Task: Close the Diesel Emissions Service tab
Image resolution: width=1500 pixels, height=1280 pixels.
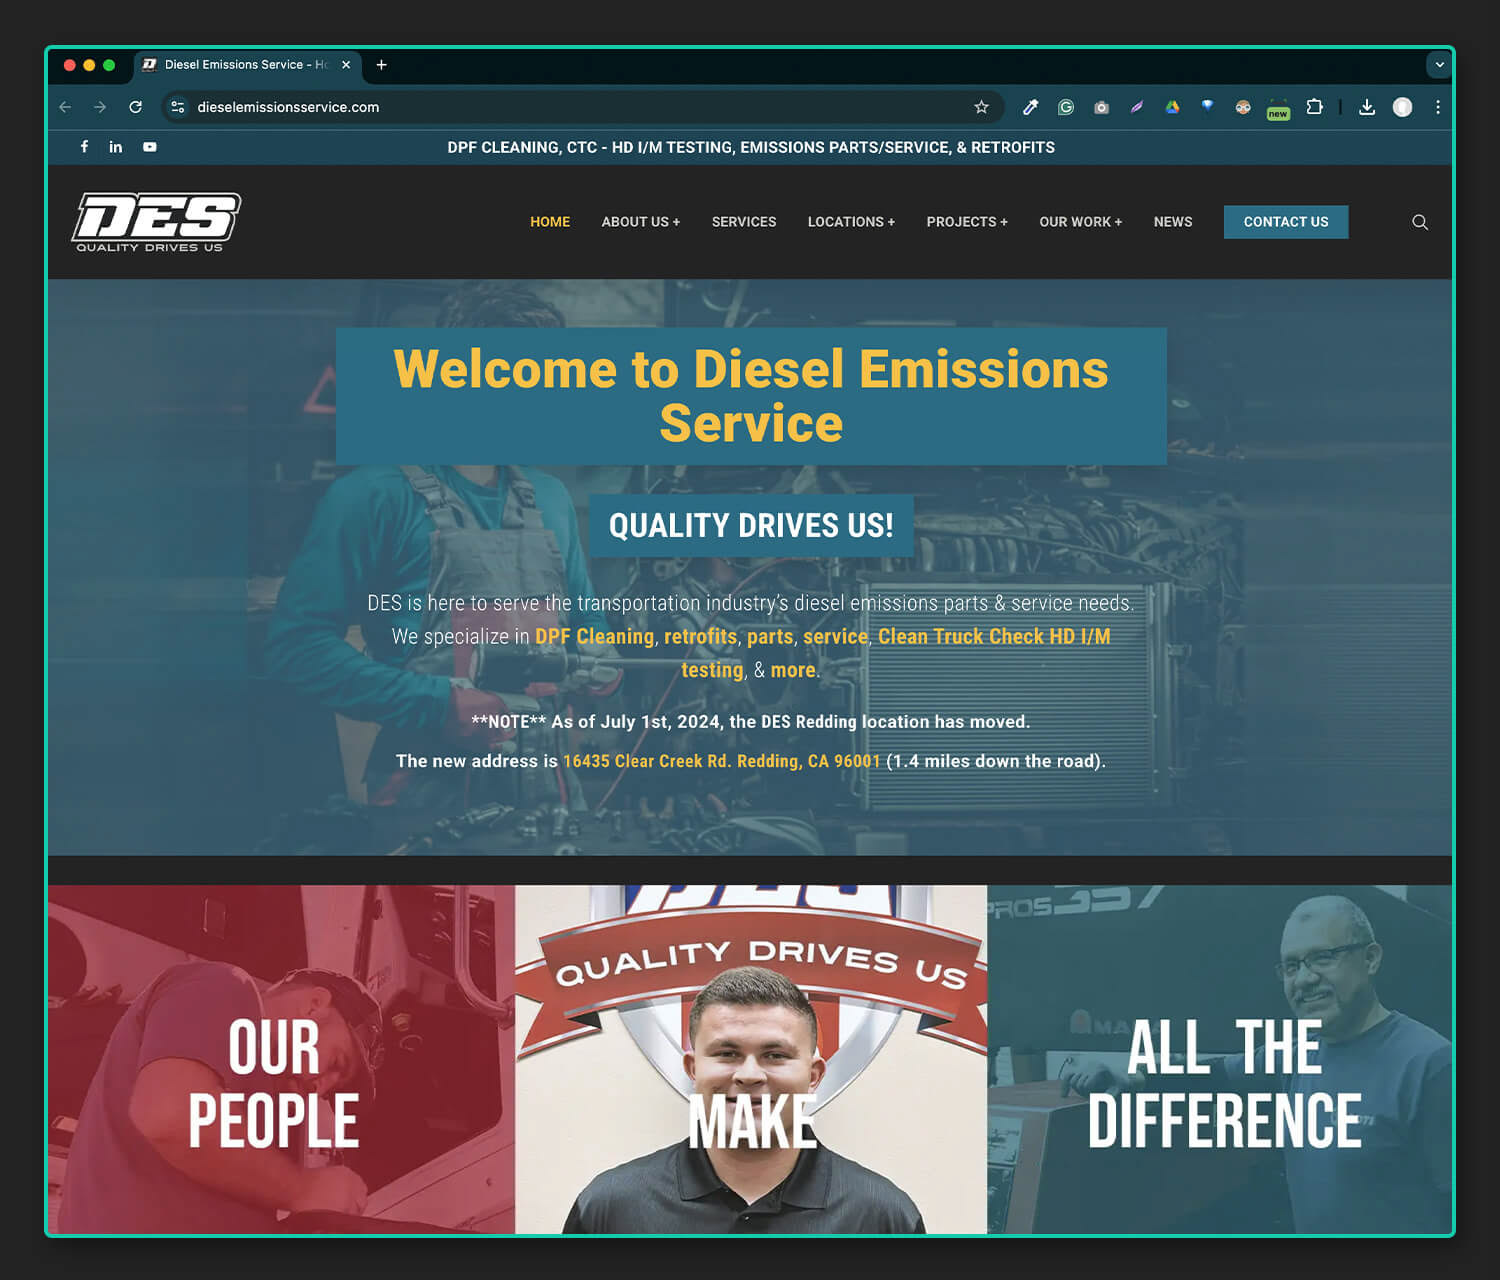Action: 346,65
